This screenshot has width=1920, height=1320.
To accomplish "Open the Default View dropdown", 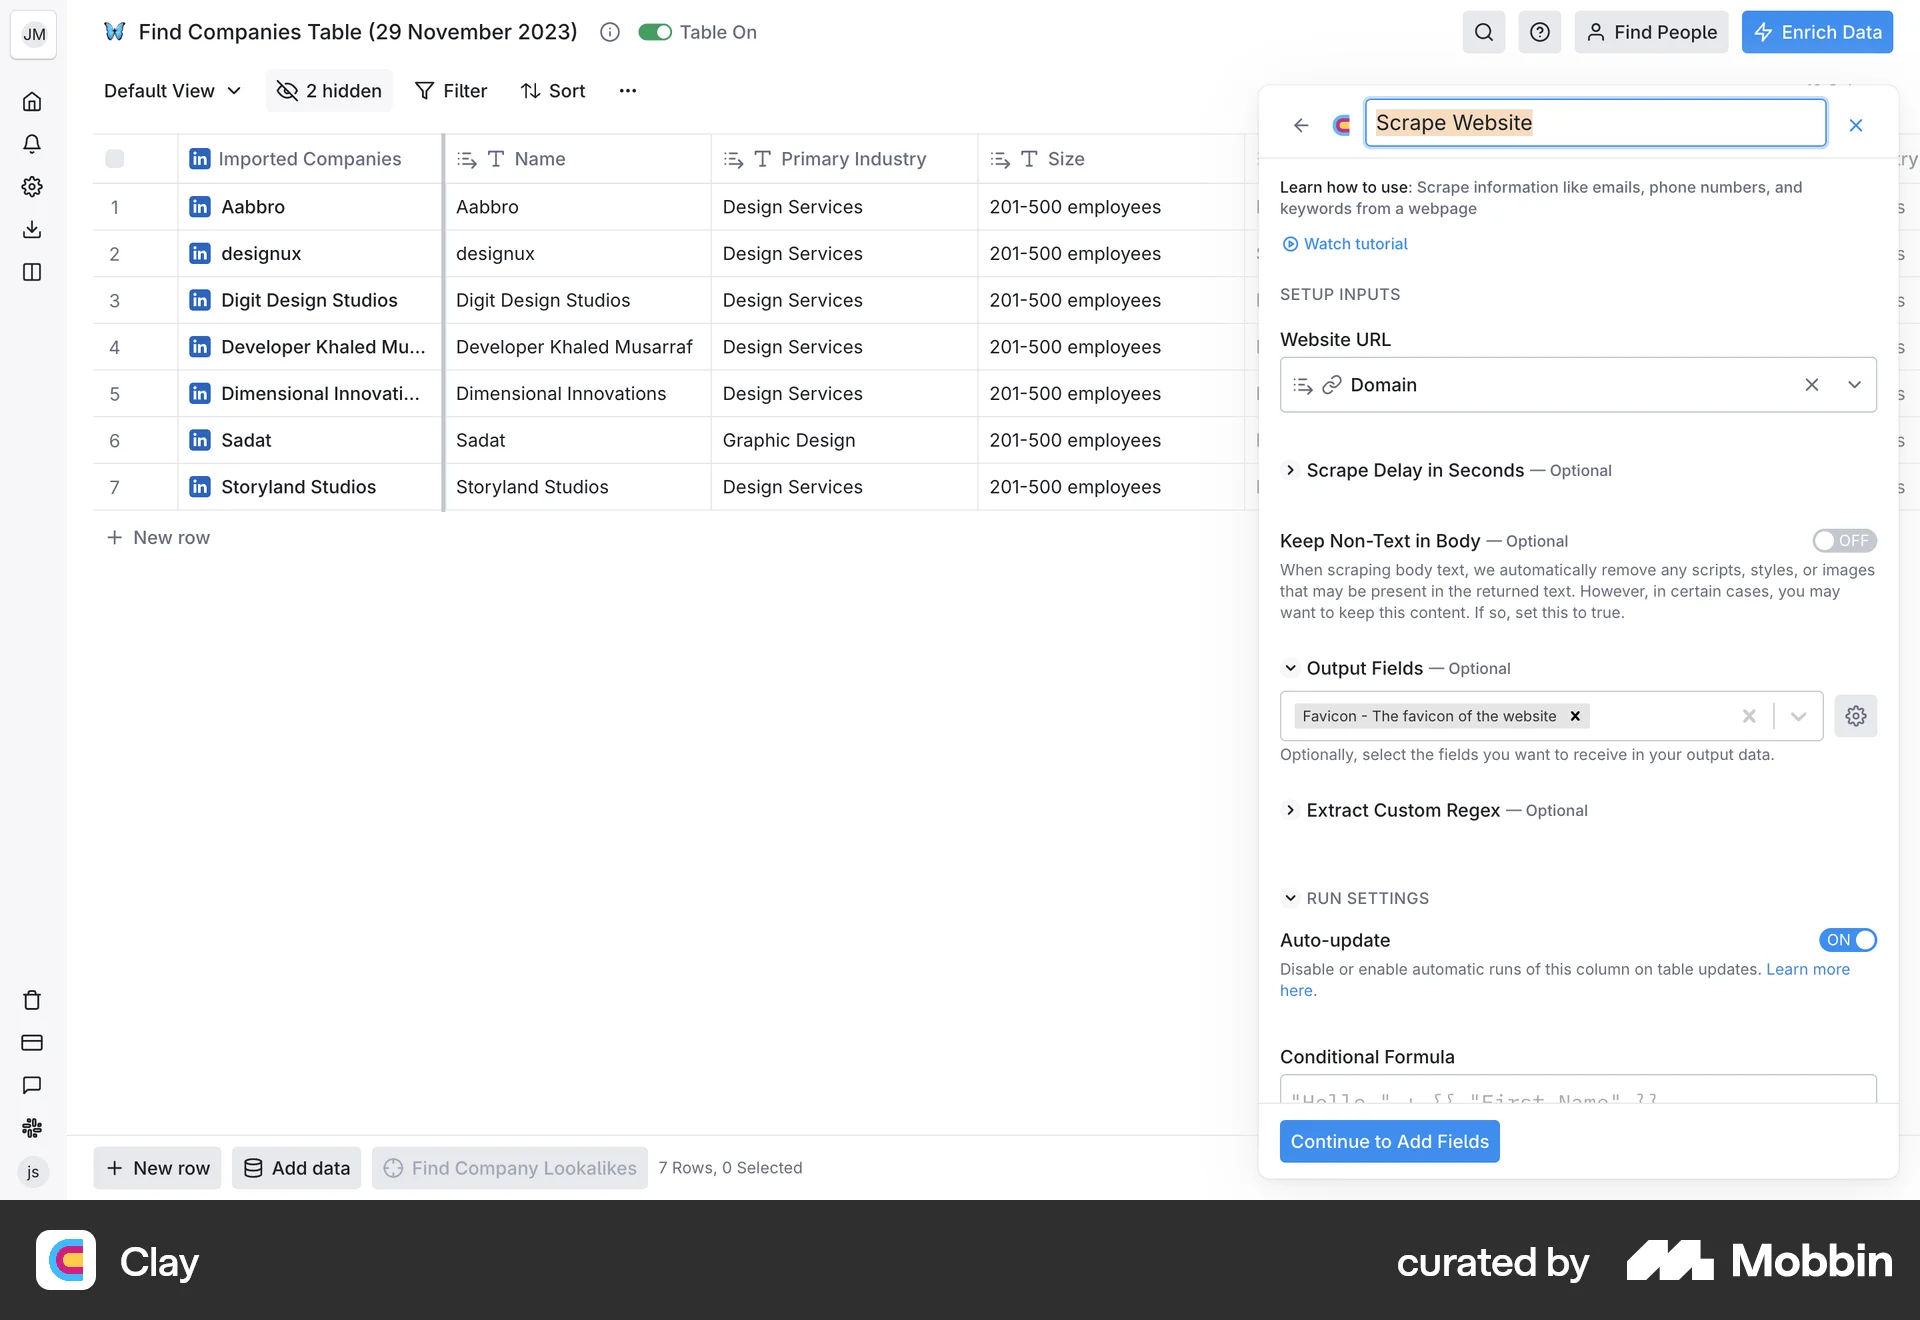I will coord(172,91).
